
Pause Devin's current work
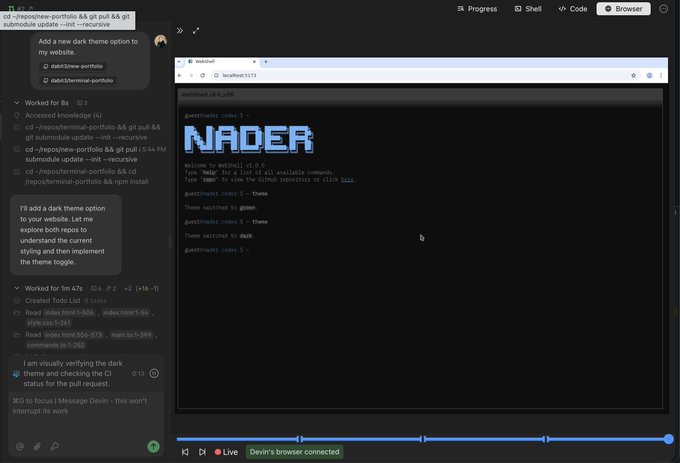(154, 373)
